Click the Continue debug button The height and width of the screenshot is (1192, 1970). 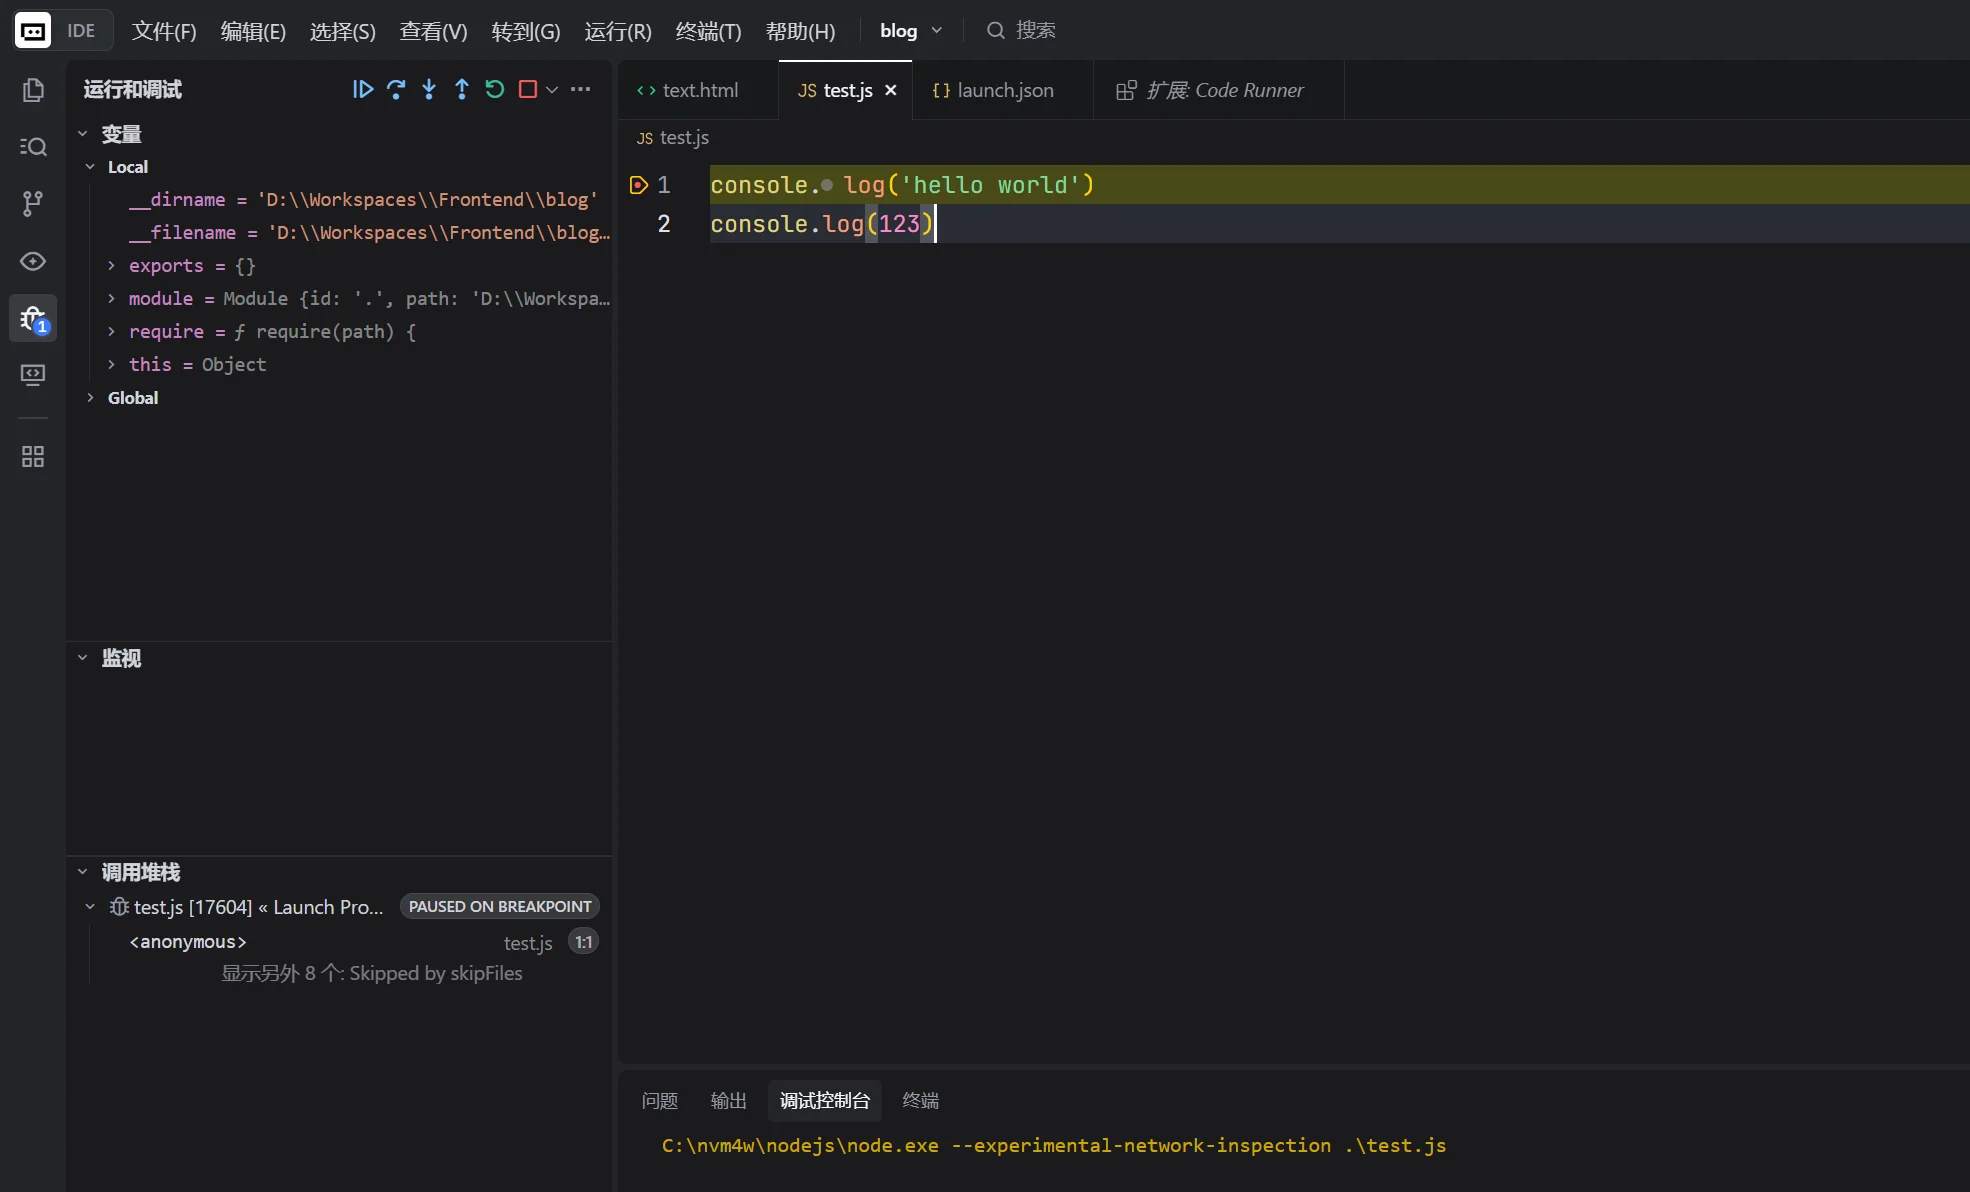pyautogui.click(x=363, y=90)
